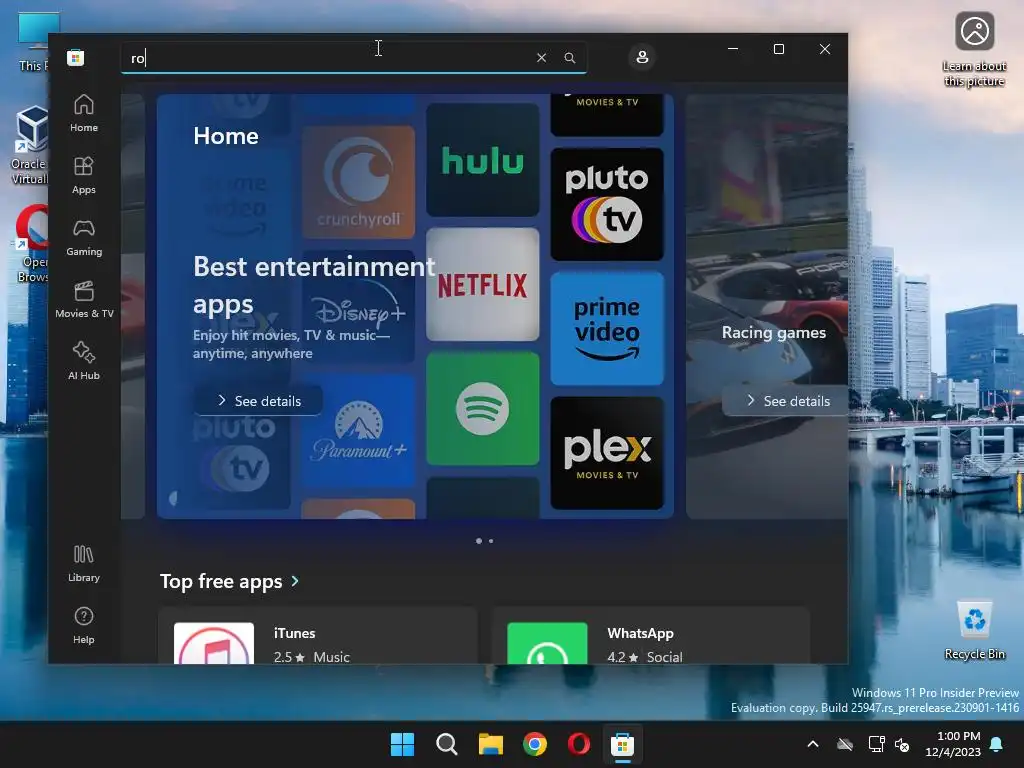Screen dimensions: 1024x768
Task: Open the clock showing 1:00 PM
Action: [x=953, y=744]
